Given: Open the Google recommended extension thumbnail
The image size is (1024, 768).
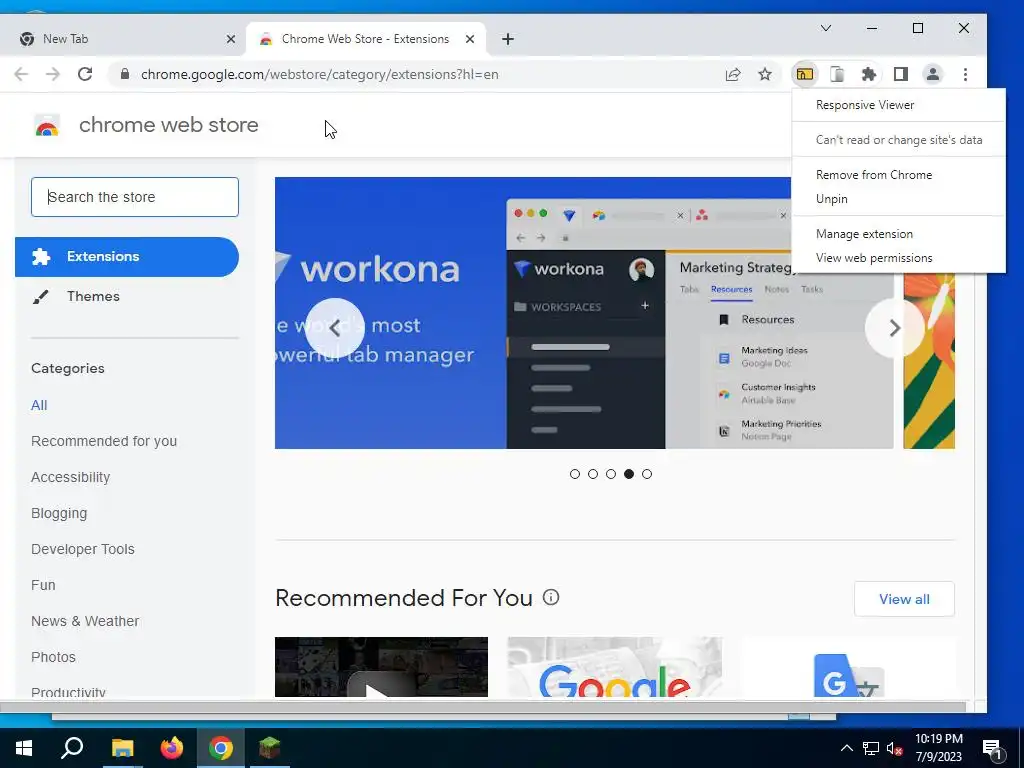Looking at the screenshot, I should click(x=615, y=667).
